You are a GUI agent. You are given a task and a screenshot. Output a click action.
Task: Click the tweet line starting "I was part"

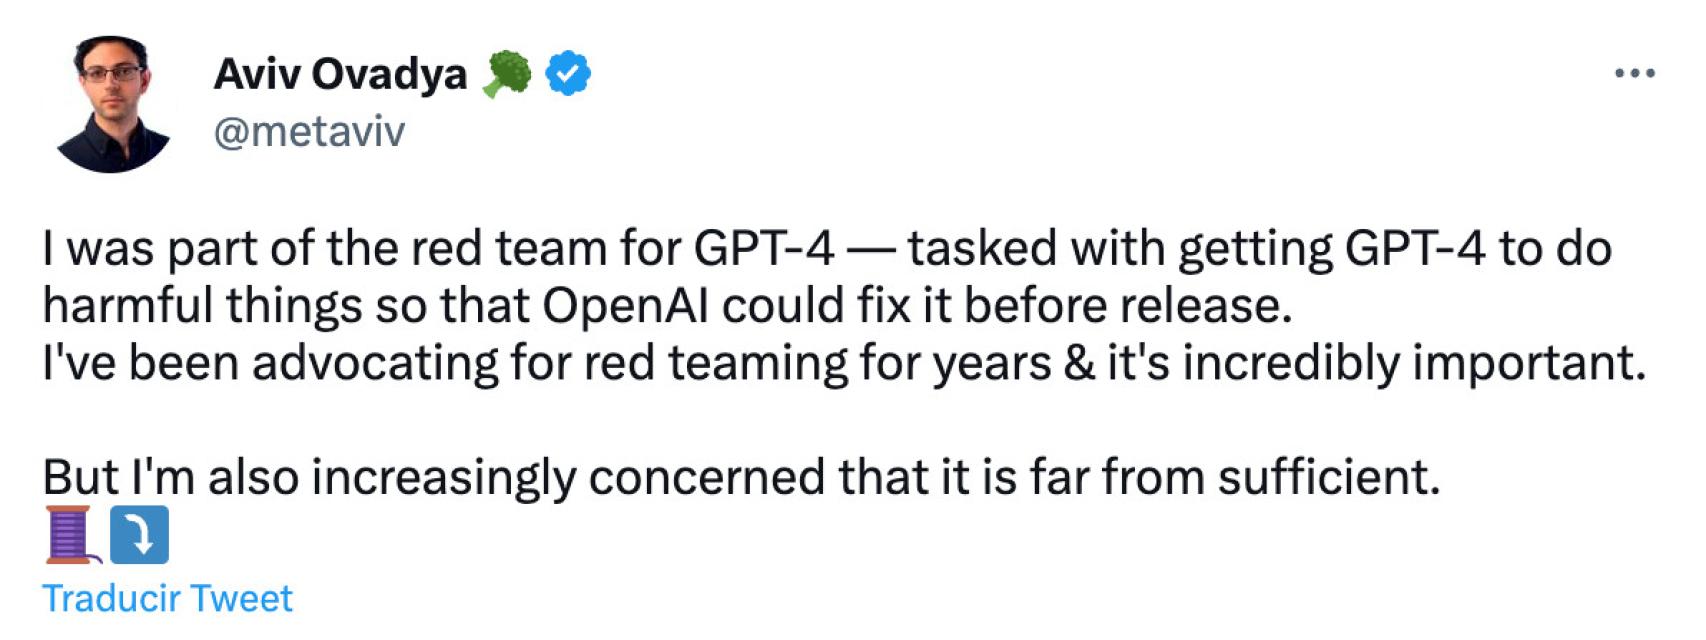(827, 249)
